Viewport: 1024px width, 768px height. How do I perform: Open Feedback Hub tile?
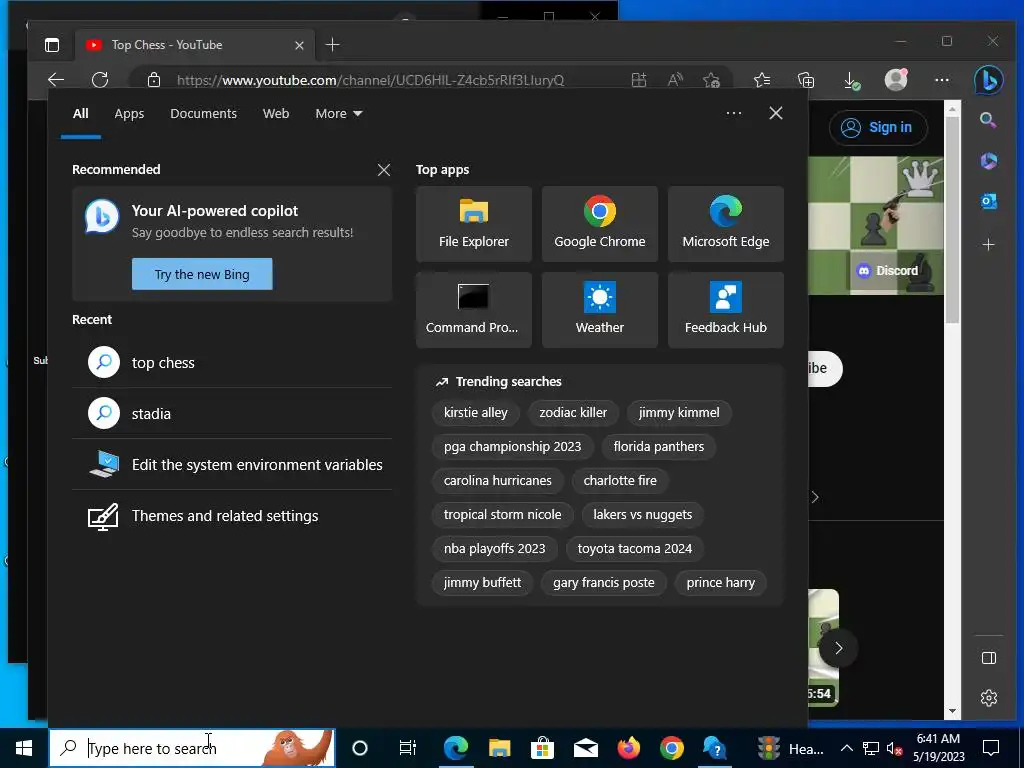coord(726,310)
